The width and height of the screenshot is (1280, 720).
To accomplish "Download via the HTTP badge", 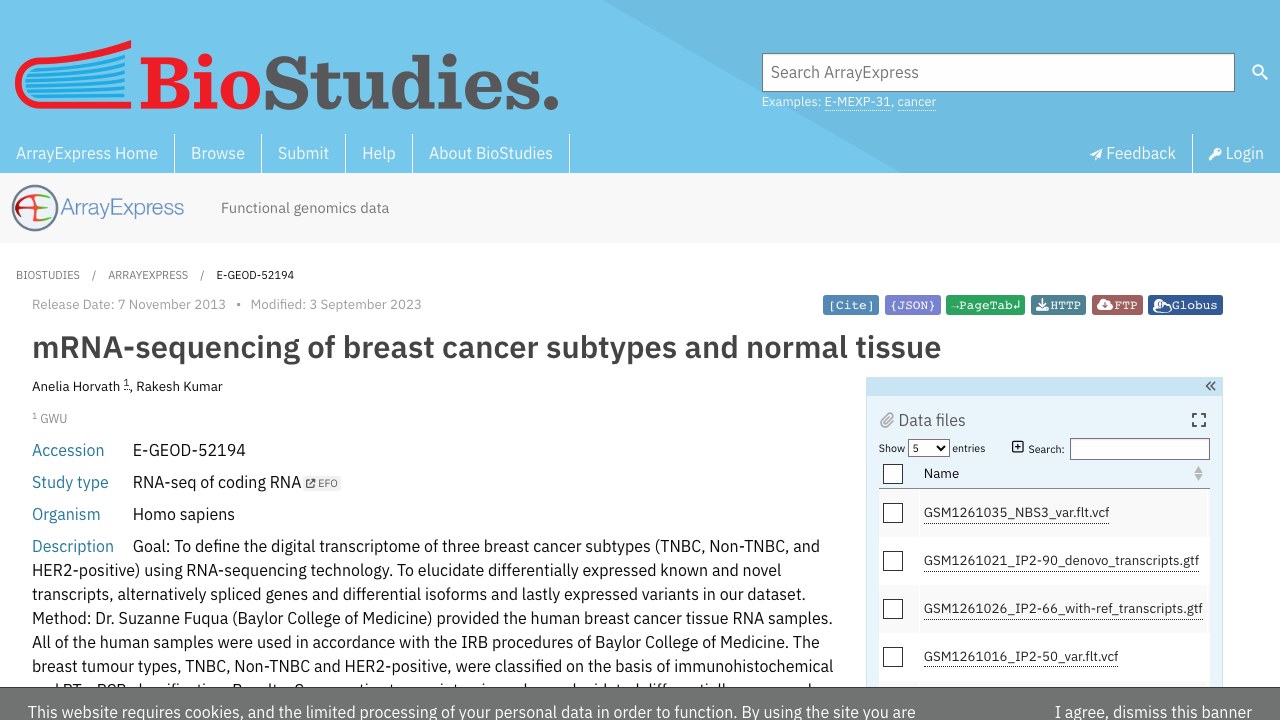I will (x=1058, y=305).
